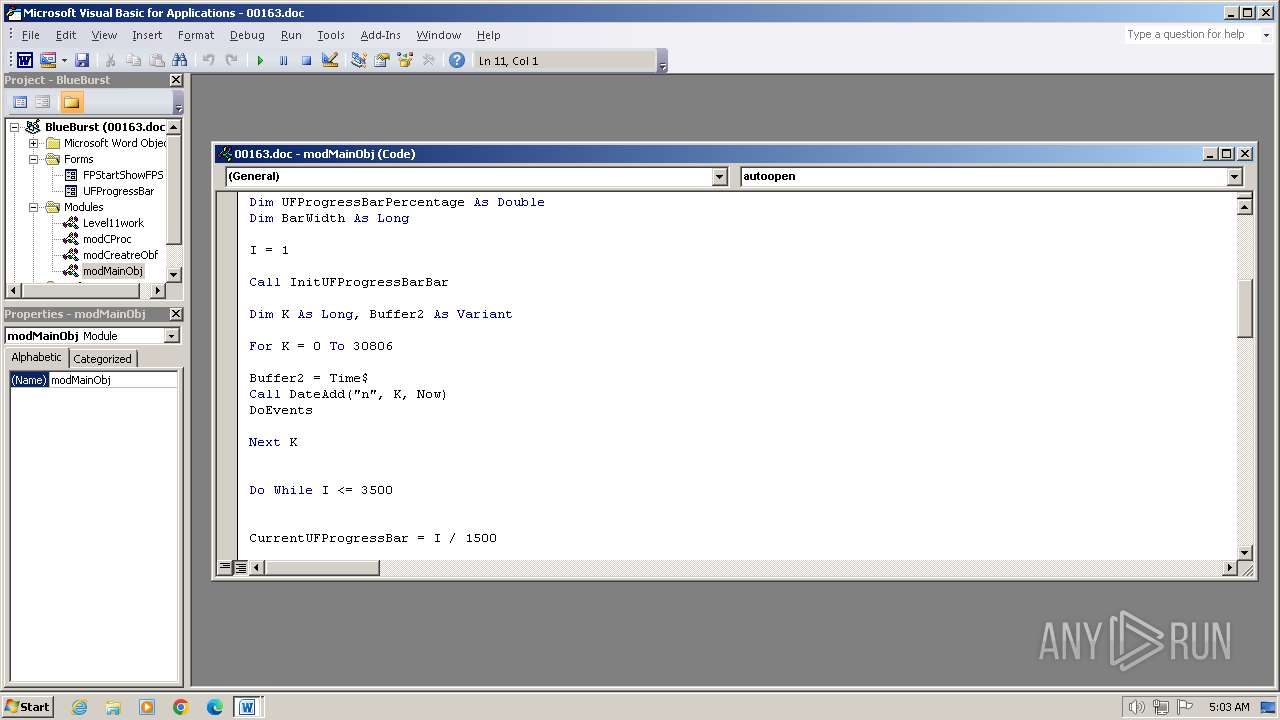Click the Break pause icon
Viewport: 1280px width, 720px height.
283,61
